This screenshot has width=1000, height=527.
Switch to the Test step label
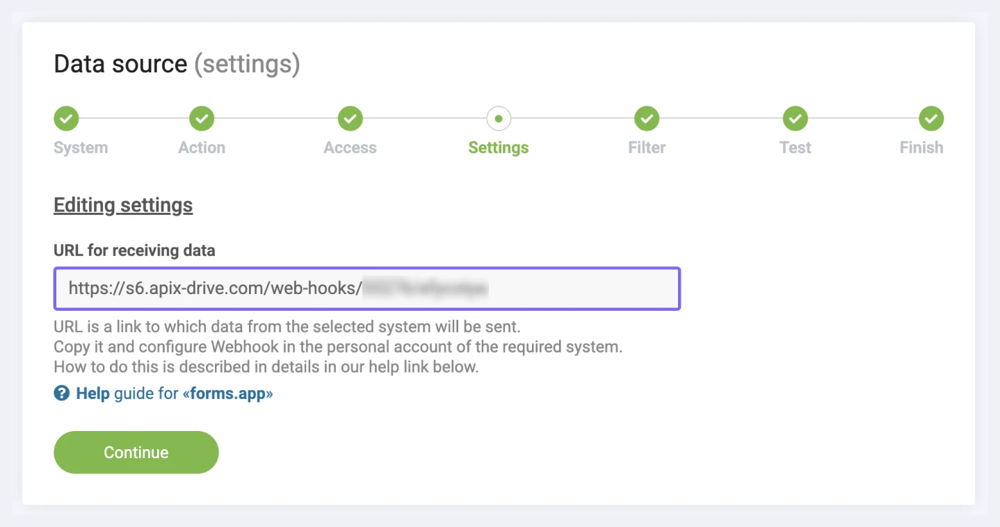pos(795,147)
